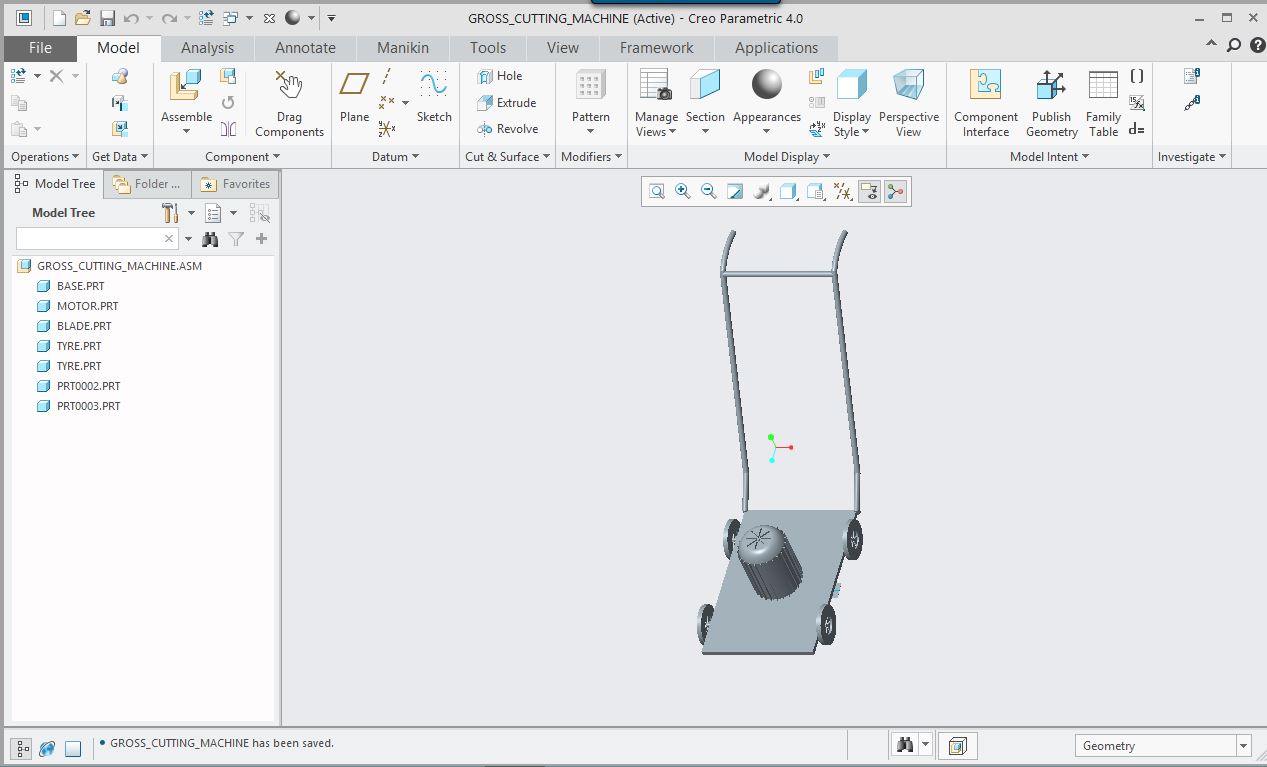Select BLADE.PRT in the model tree
This screenshot has width=1267, height=767.
pyautogui.click(x=74, y=326)
